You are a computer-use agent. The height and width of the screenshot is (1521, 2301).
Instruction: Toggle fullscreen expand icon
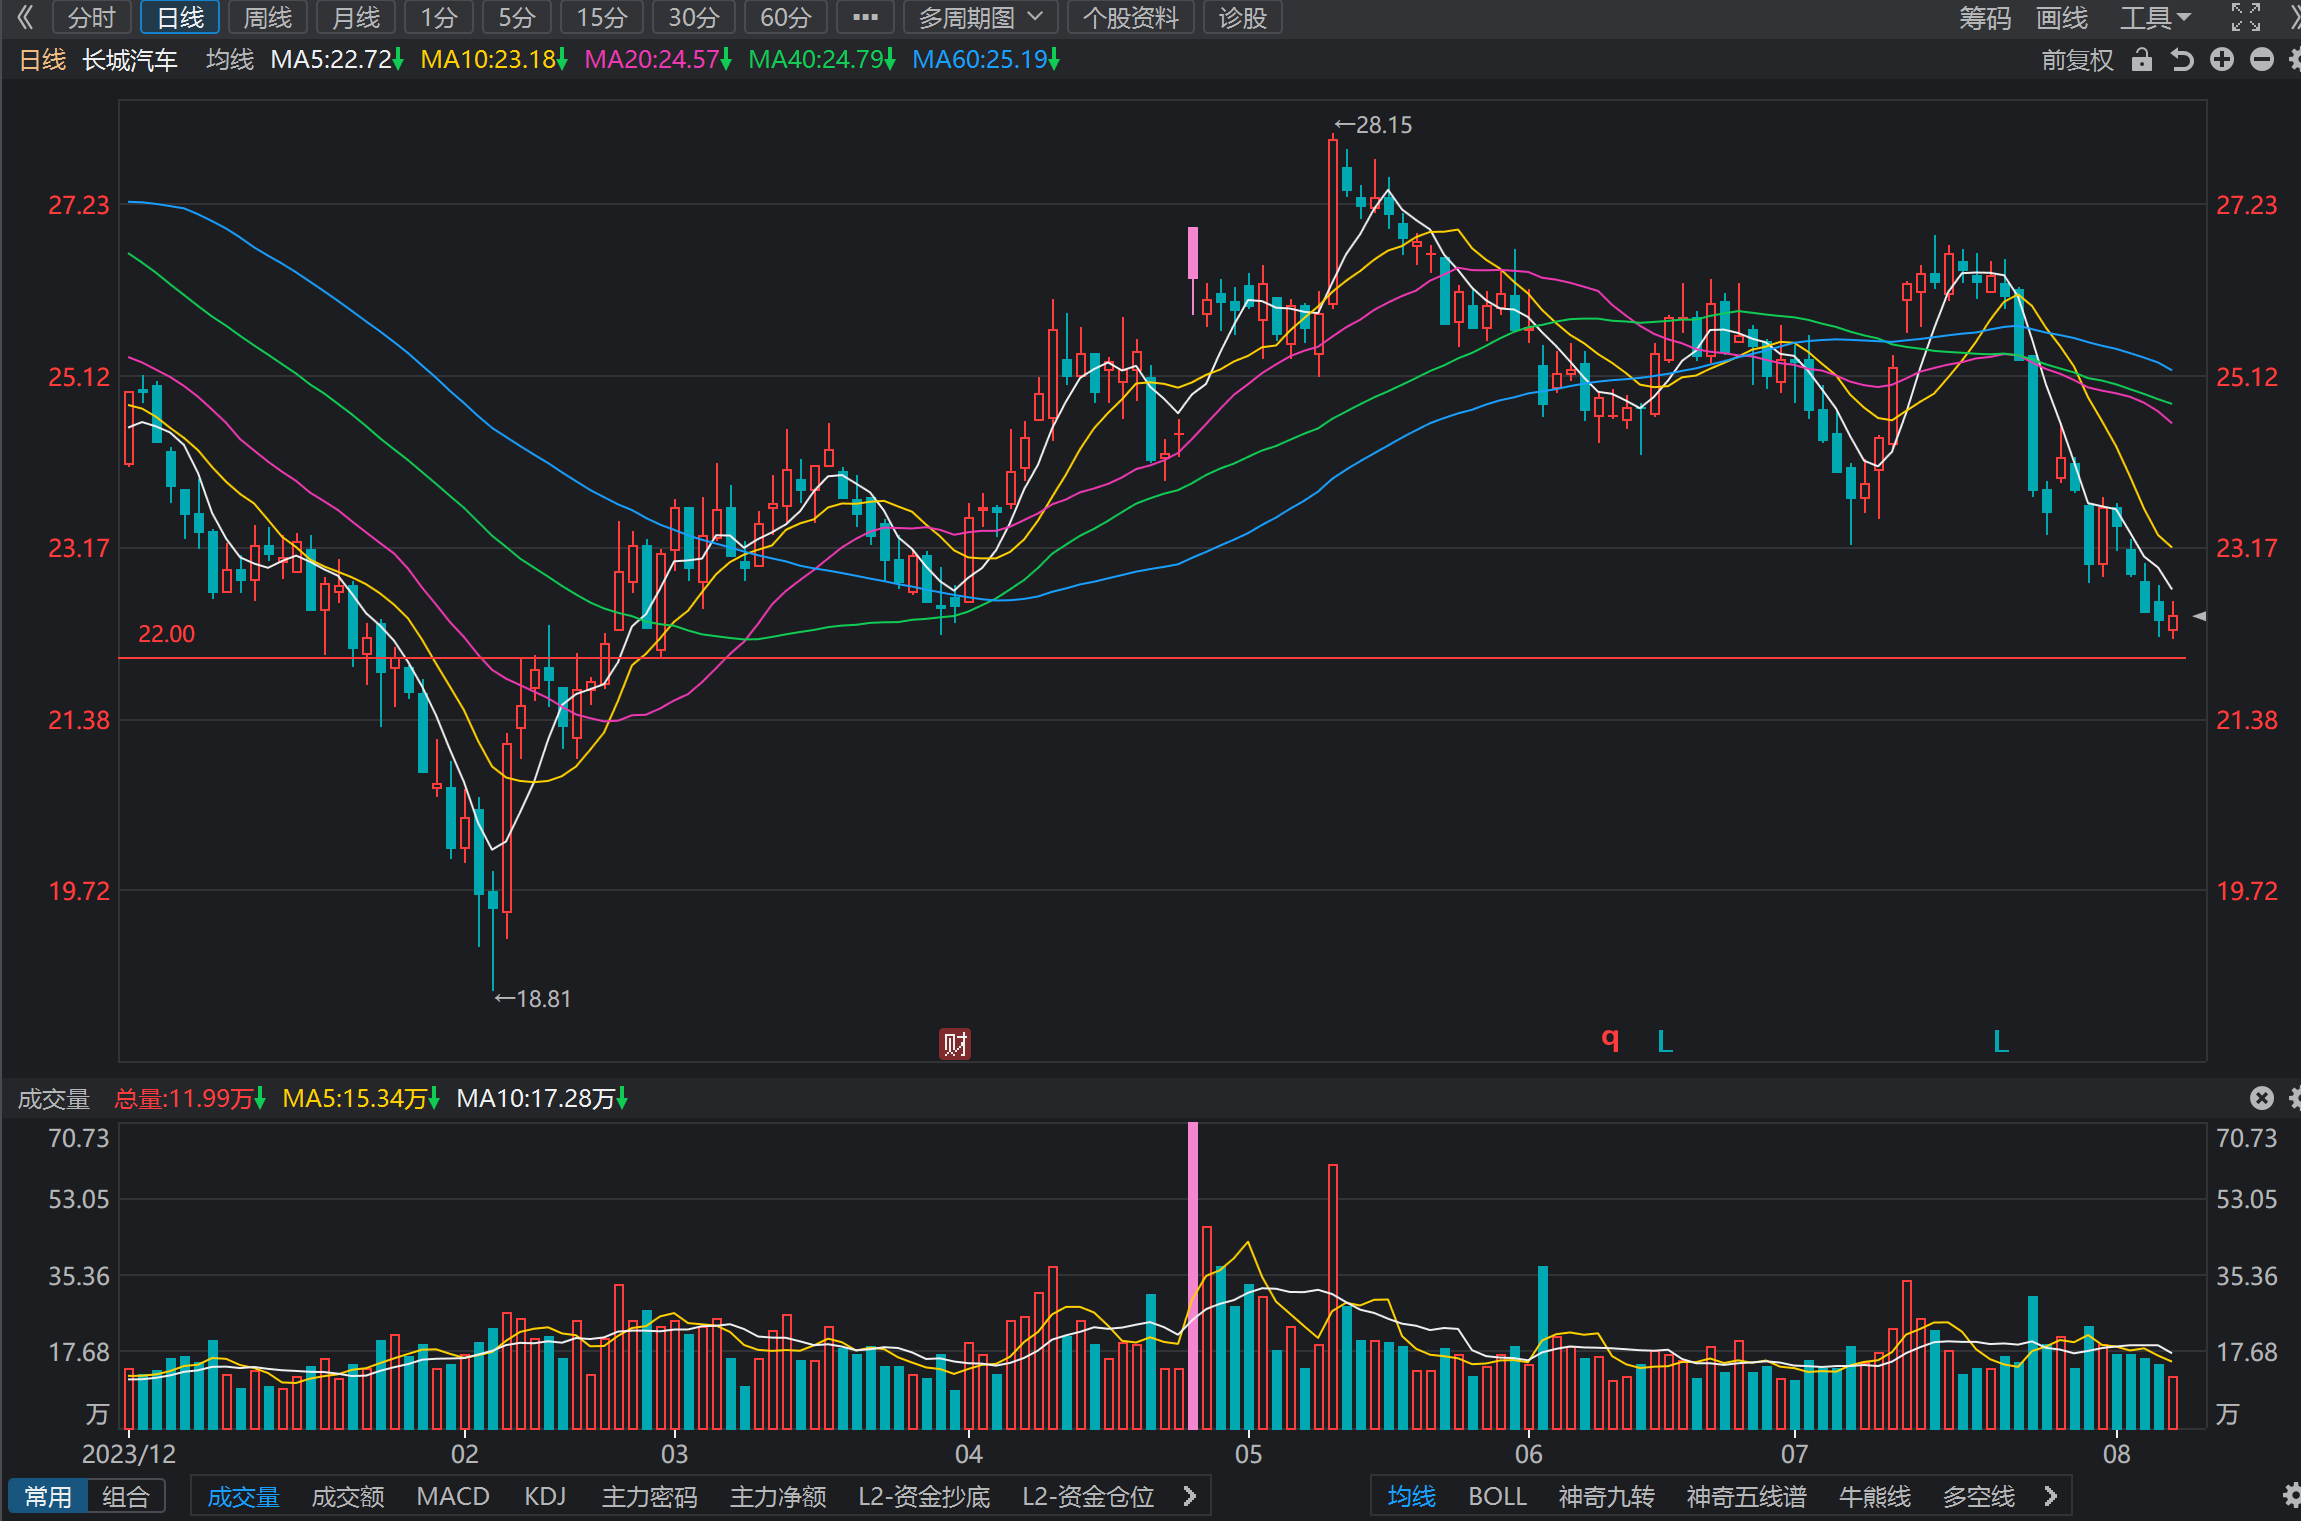pos(2246,17)
